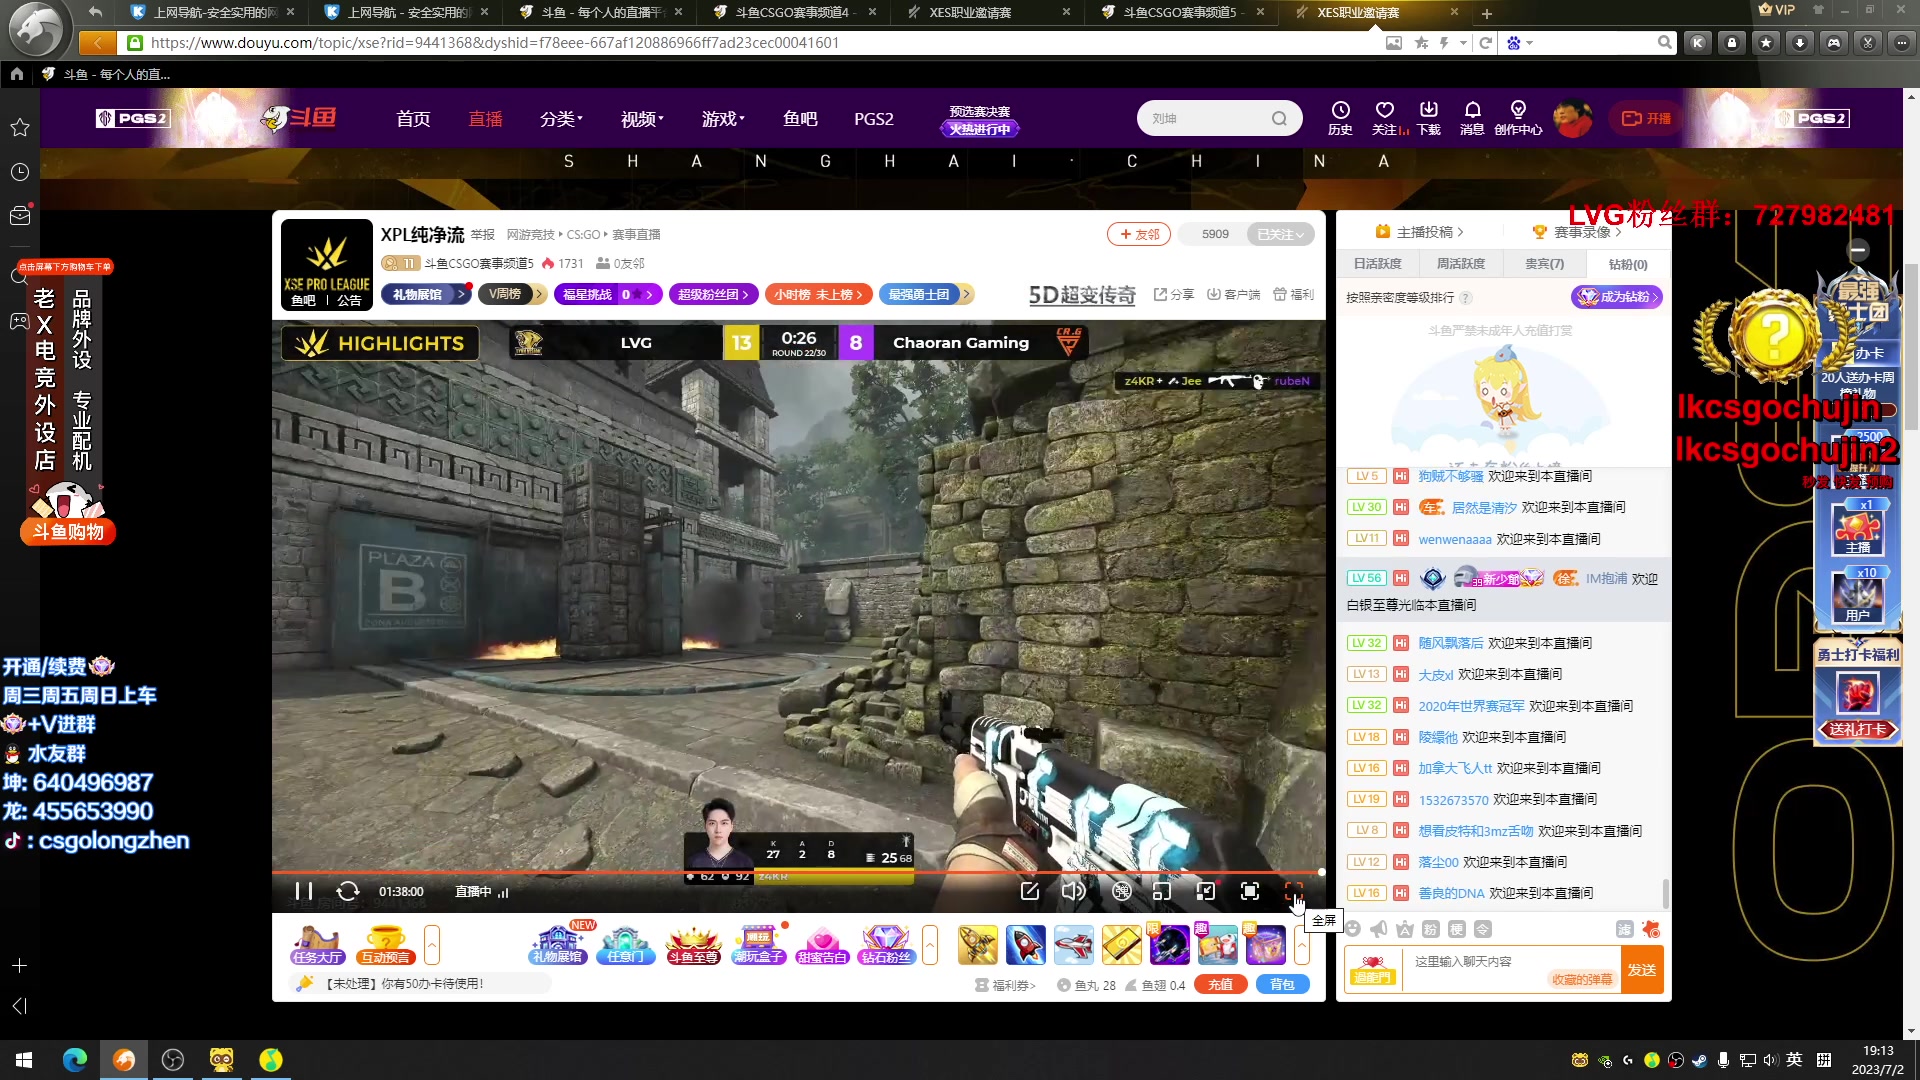The width and height of the screenshot is (1920, 1080).
Task: Open Microsoft Edge from the taskbar
Action: [x=75, y=1059]
